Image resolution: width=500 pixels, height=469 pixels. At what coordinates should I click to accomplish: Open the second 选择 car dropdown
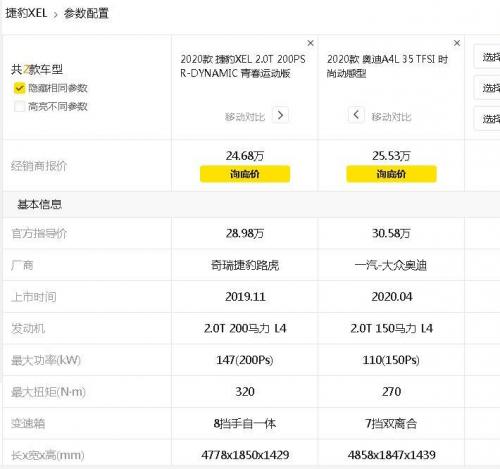487,88
